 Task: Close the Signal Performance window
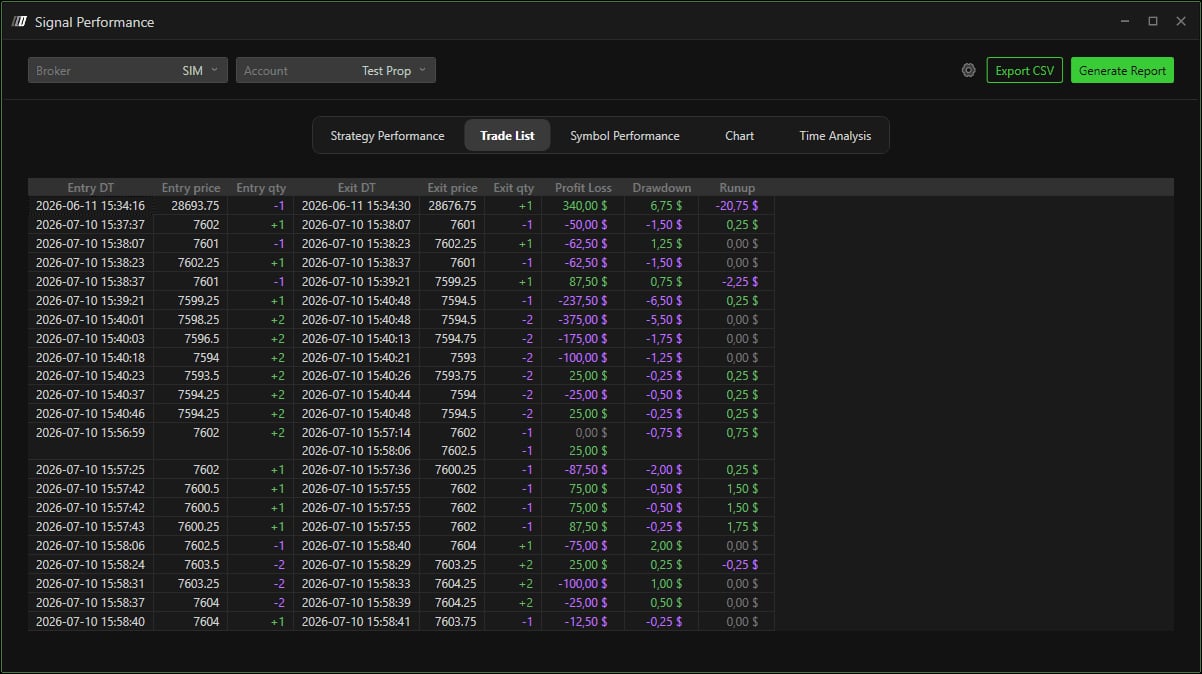1179,21
